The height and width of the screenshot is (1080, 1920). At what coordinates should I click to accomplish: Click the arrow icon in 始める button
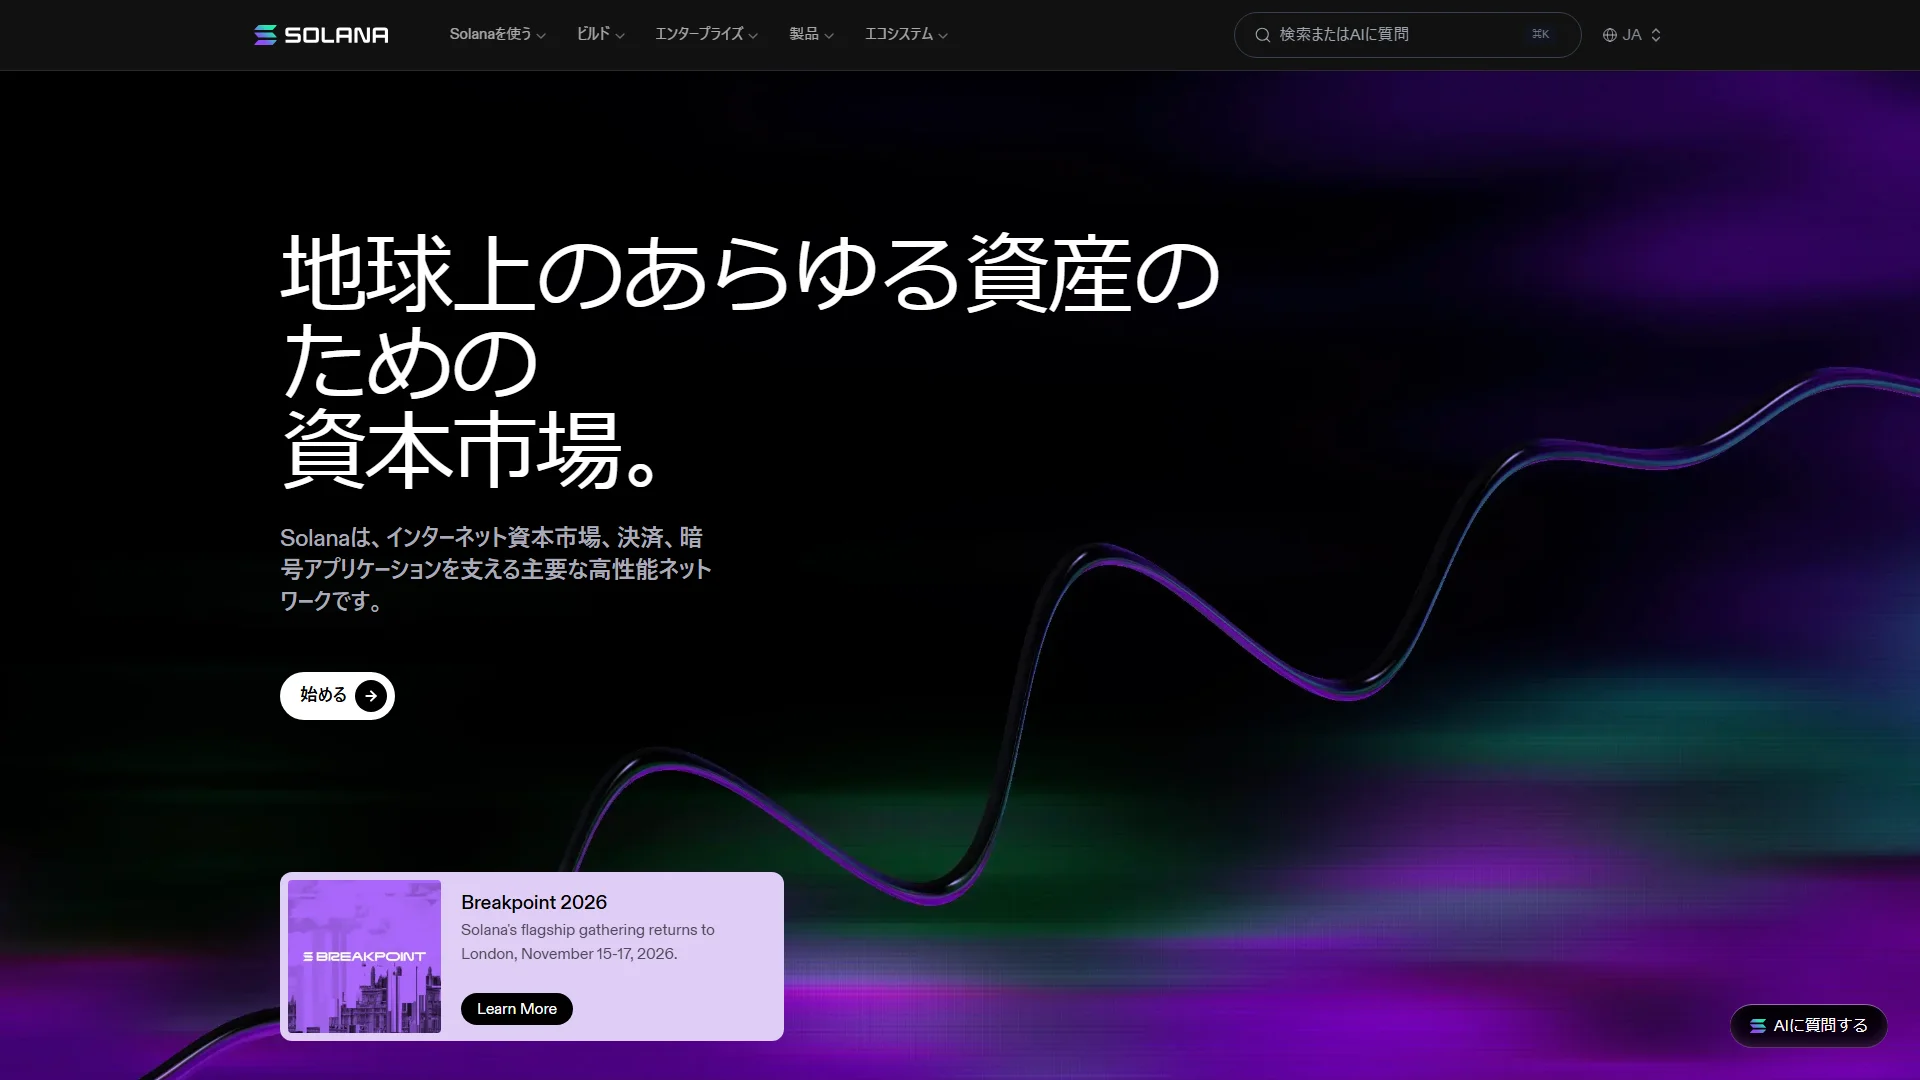coord(371,696)
